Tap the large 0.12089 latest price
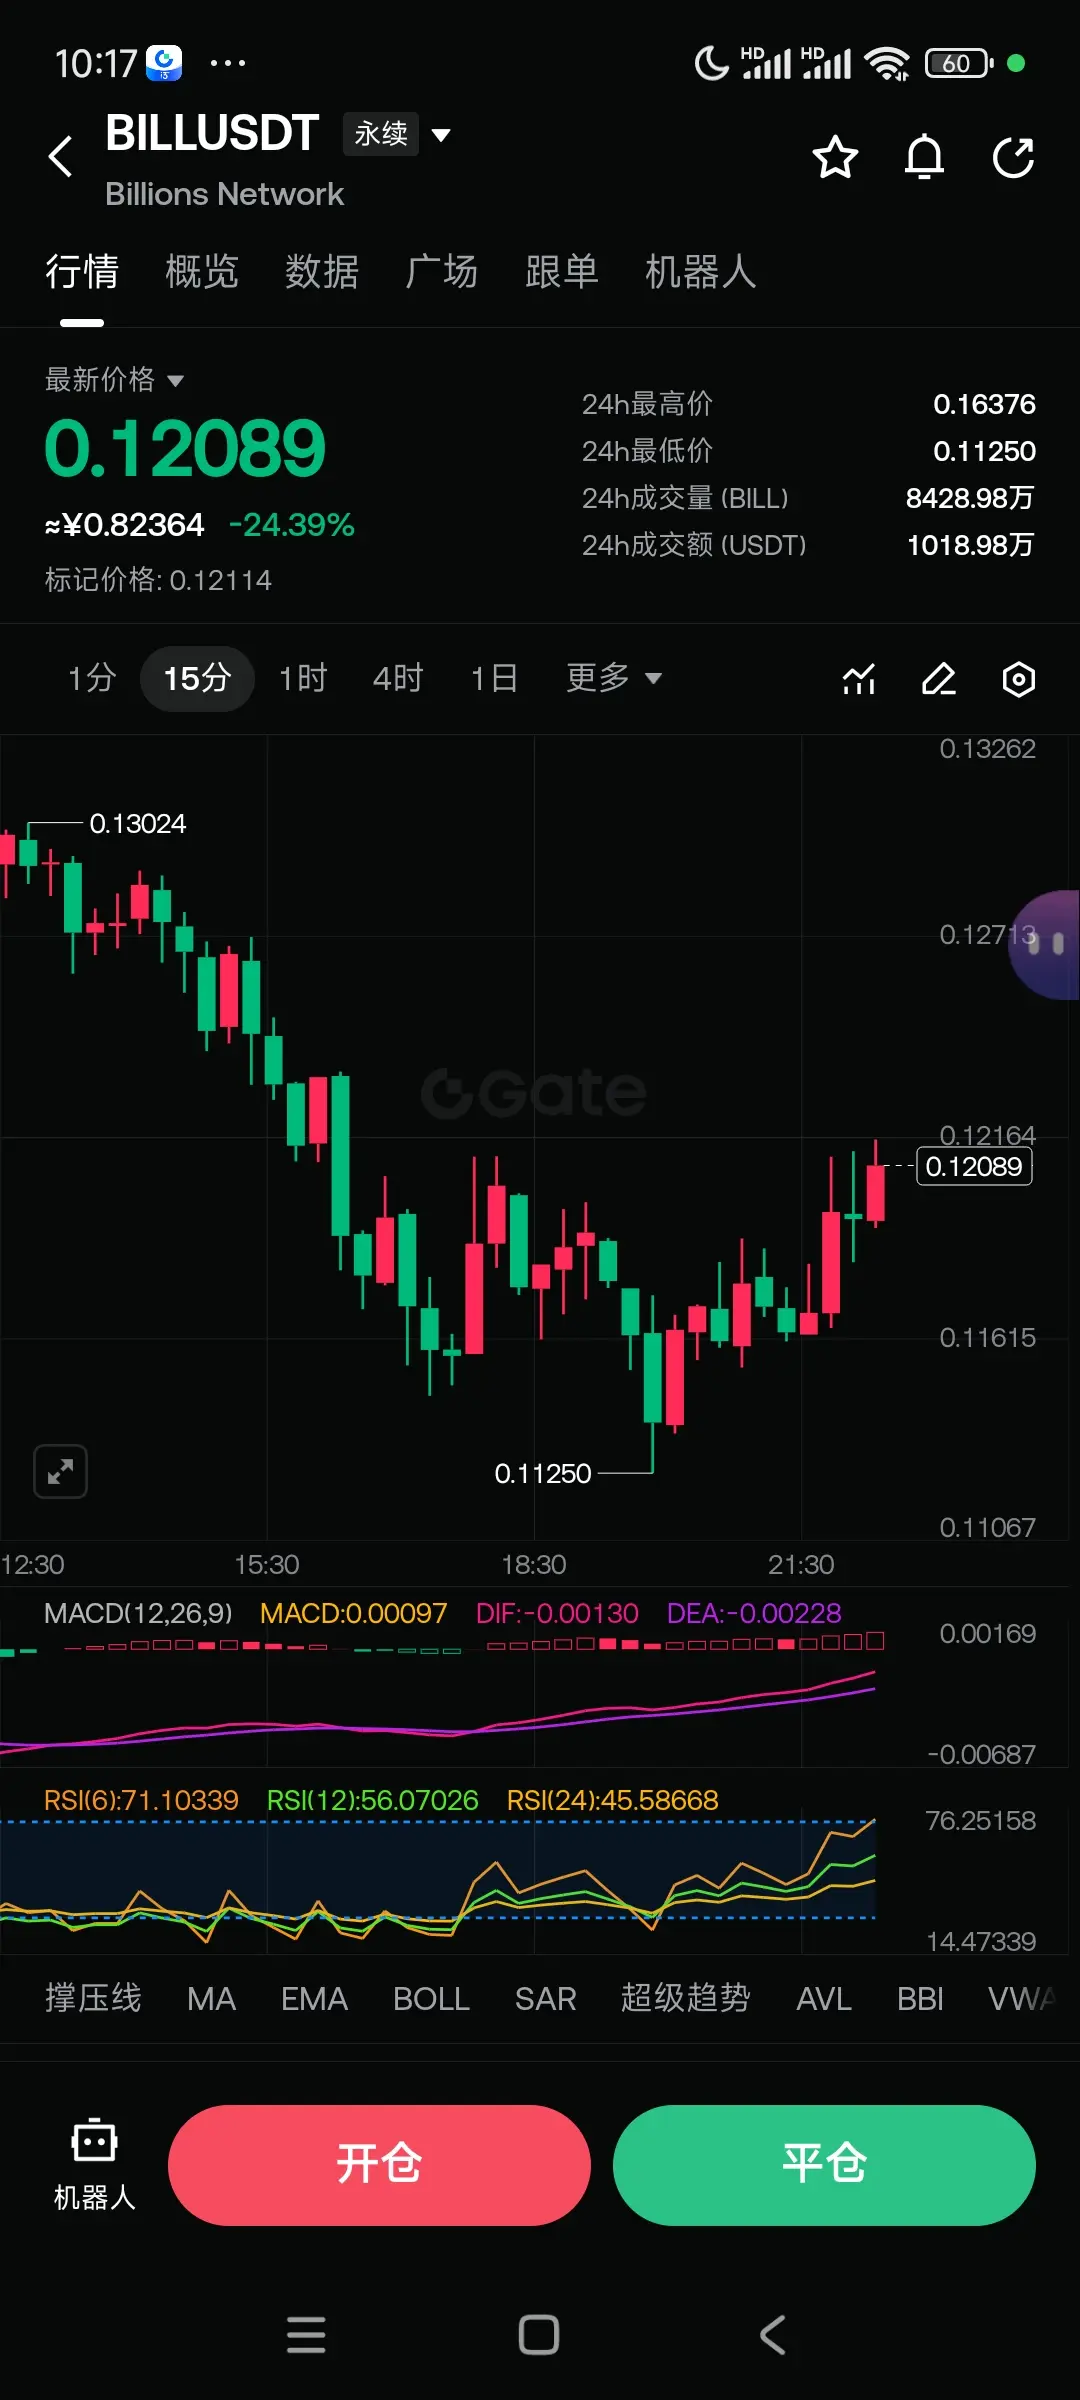The height and width of the screenshot is (2400, 1080). pyautogui.click(x=185, y=448)
